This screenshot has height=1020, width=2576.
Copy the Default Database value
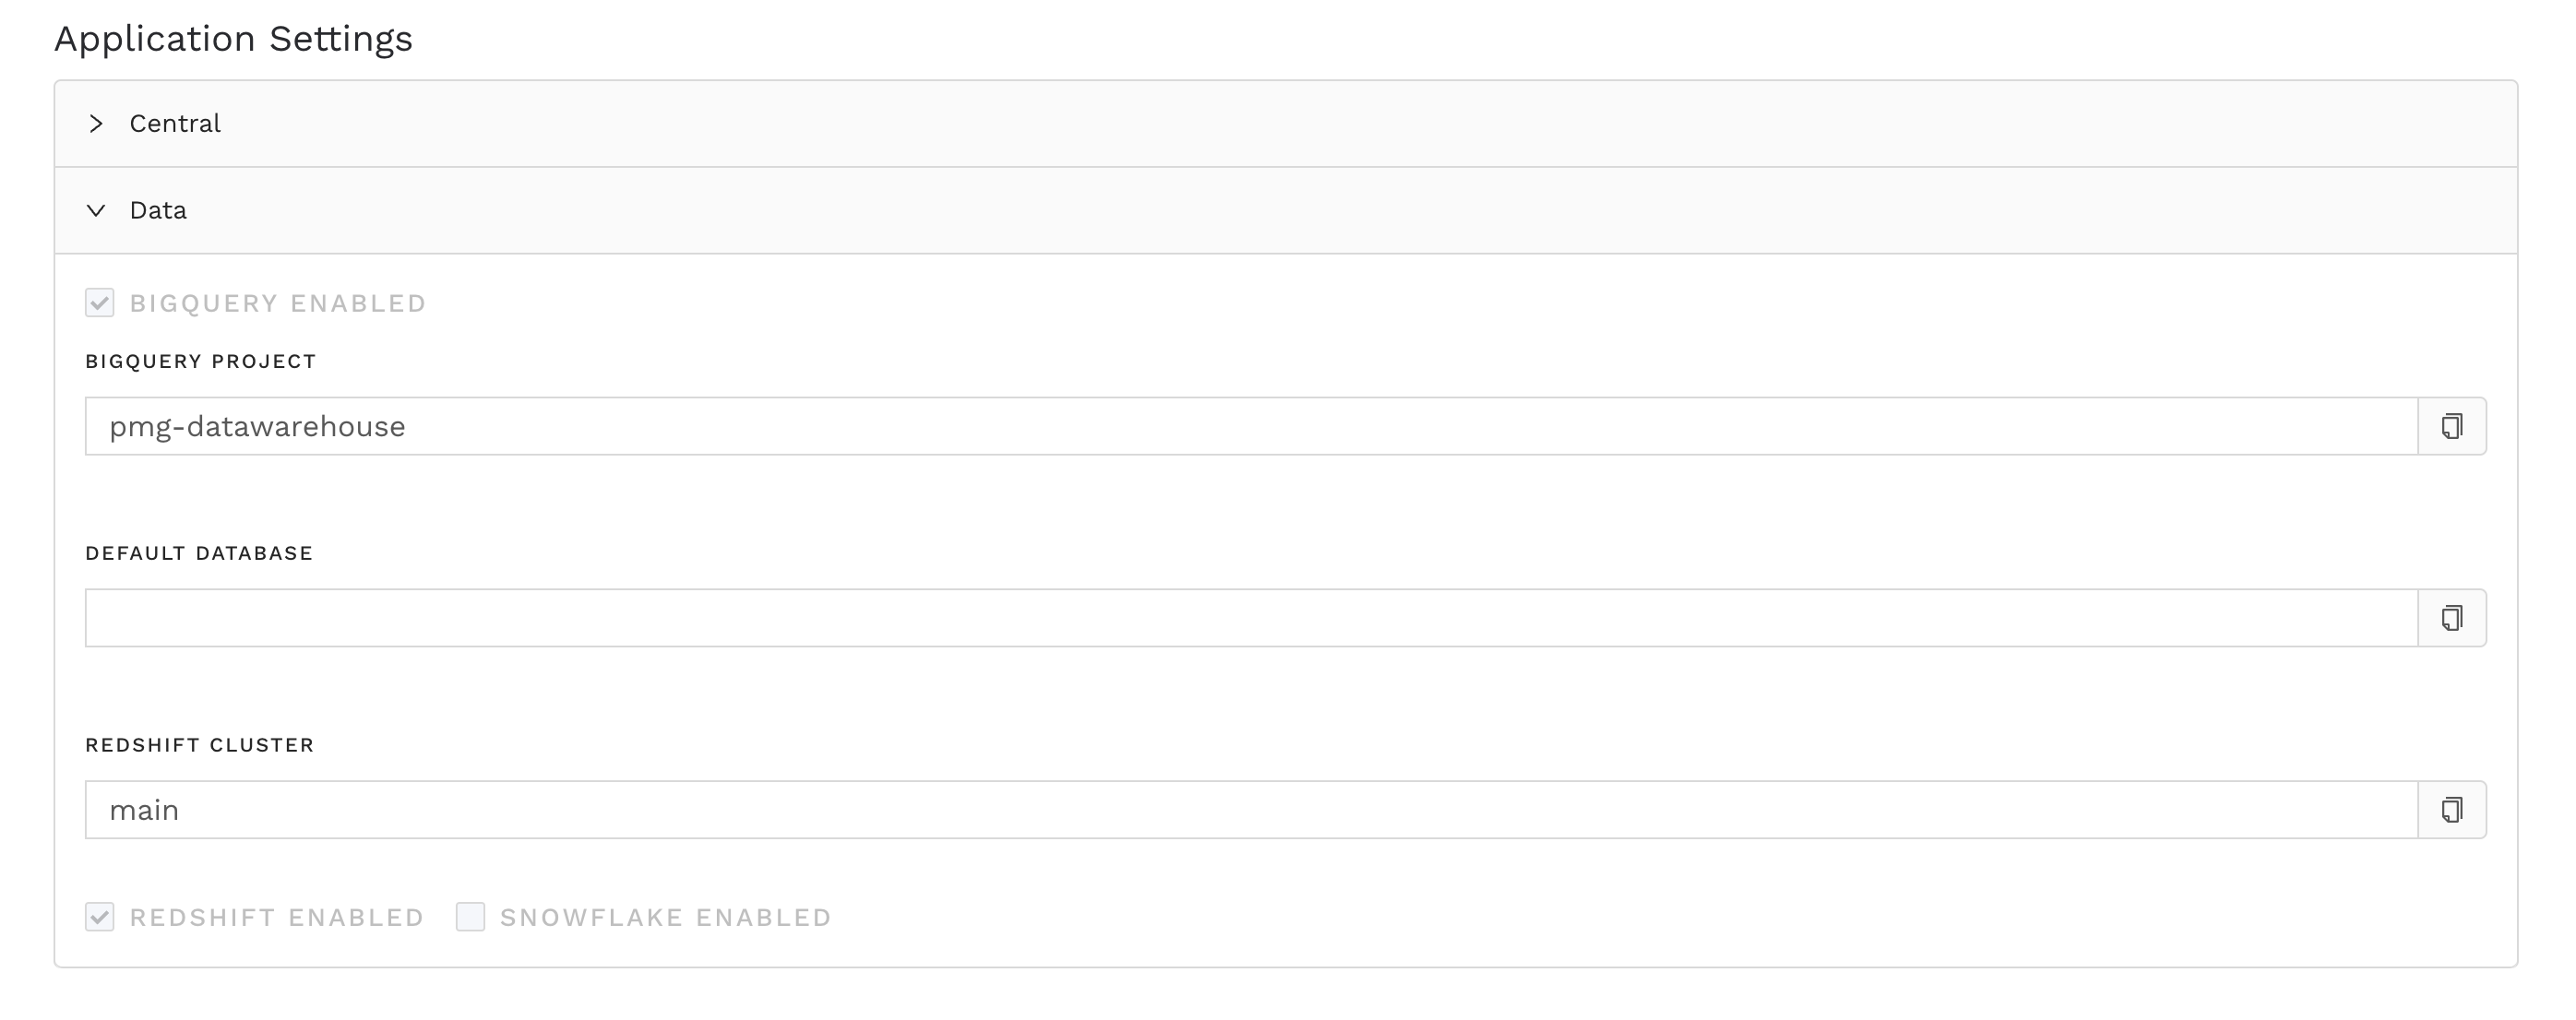[x=2451, y=618]
